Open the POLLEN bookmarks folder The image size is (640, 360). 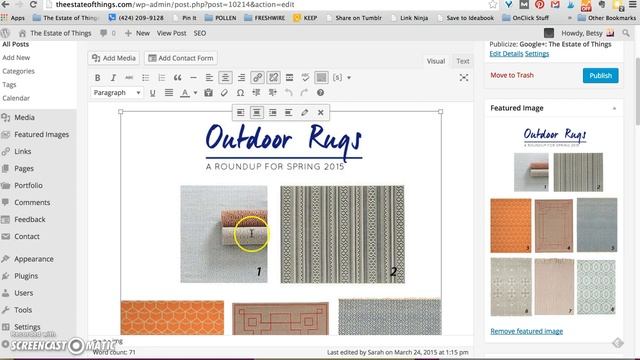[x=220, y=18]
